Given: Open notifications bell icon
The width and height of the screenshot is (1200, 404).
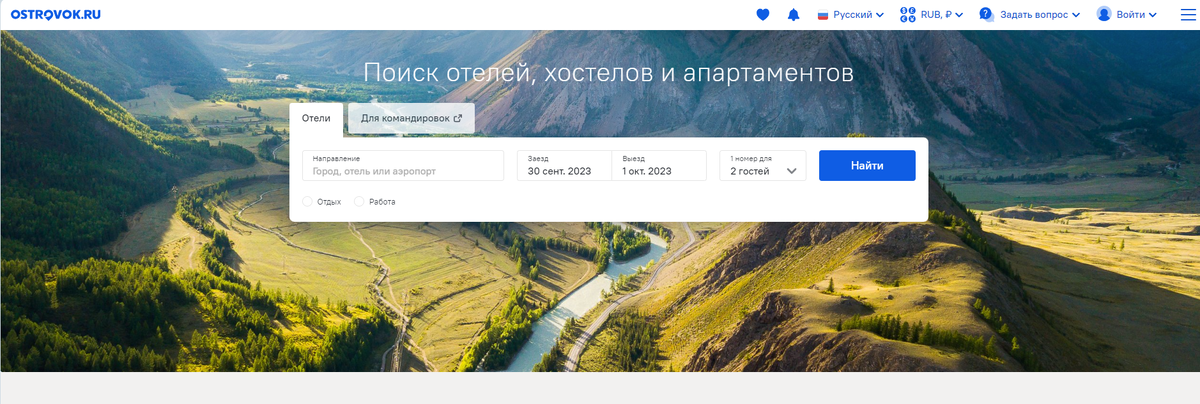Looking at the screenshot, I should [794, 15].
